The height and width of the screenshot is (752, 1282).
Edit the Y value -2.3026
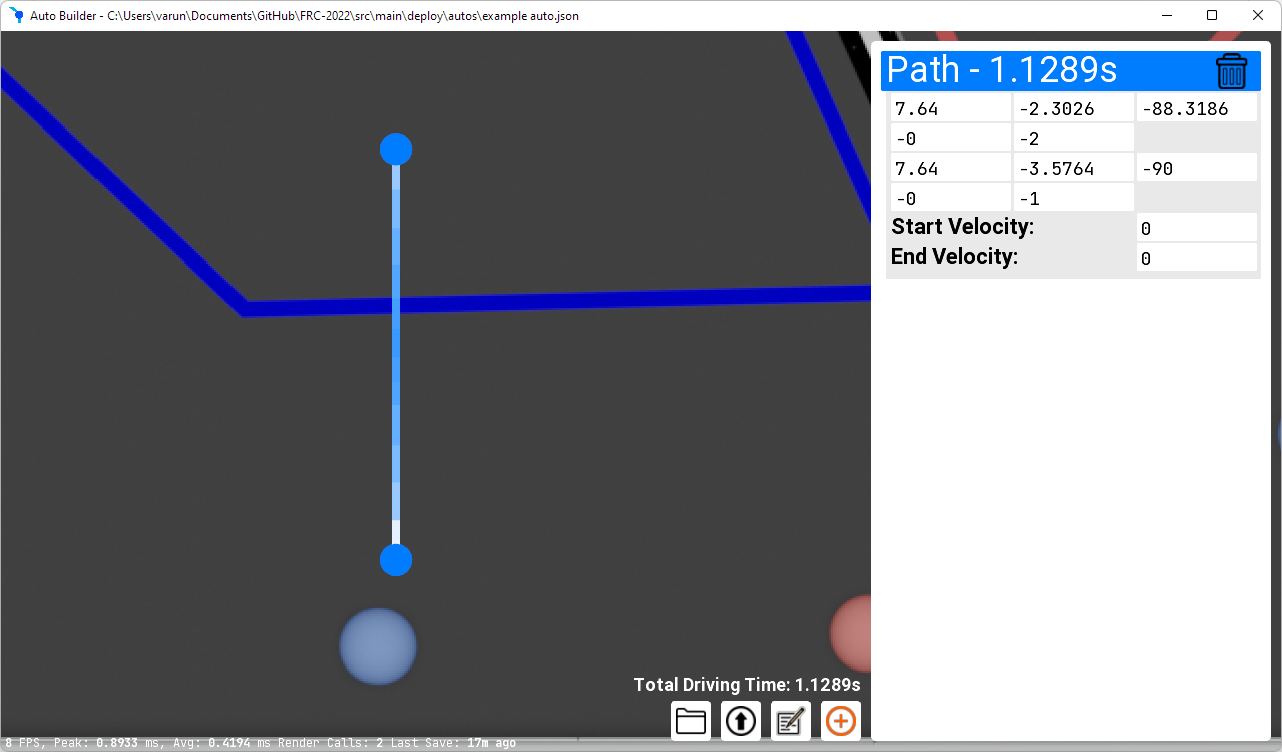click(1074, 108)
